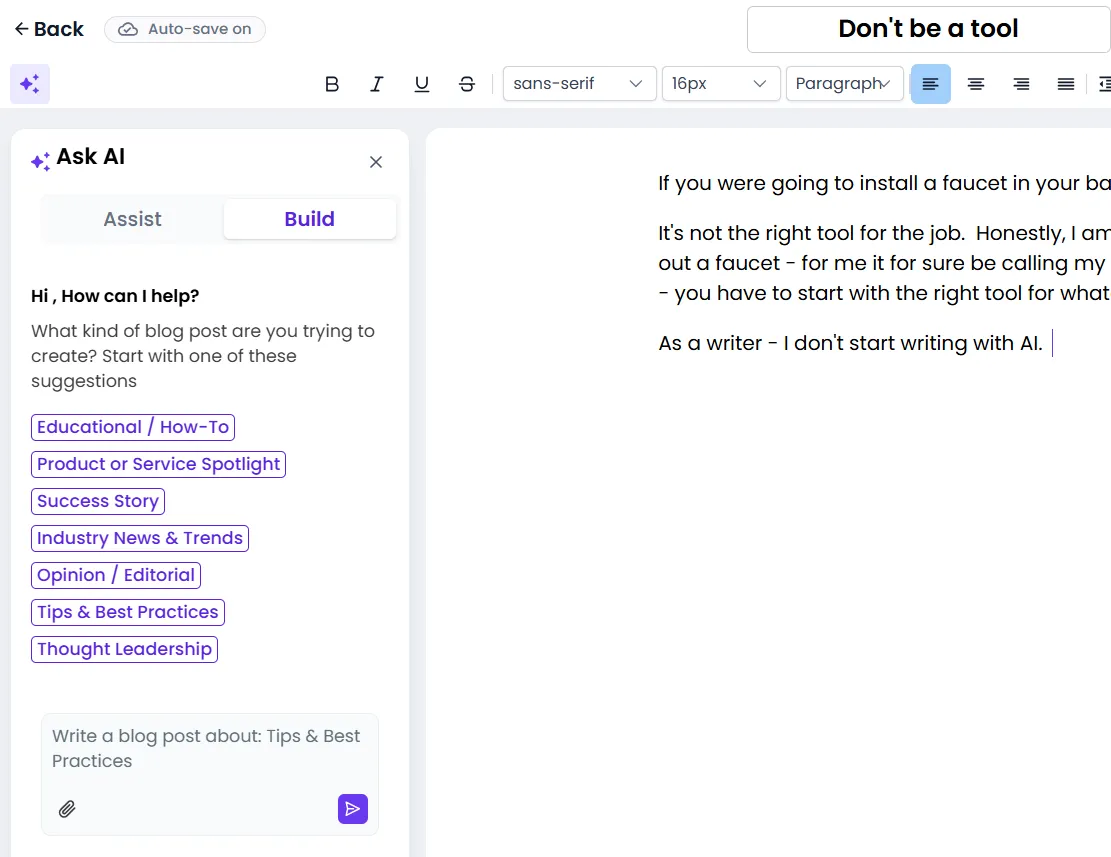Toggle strikethrough formatting

[x=467, y=84]
